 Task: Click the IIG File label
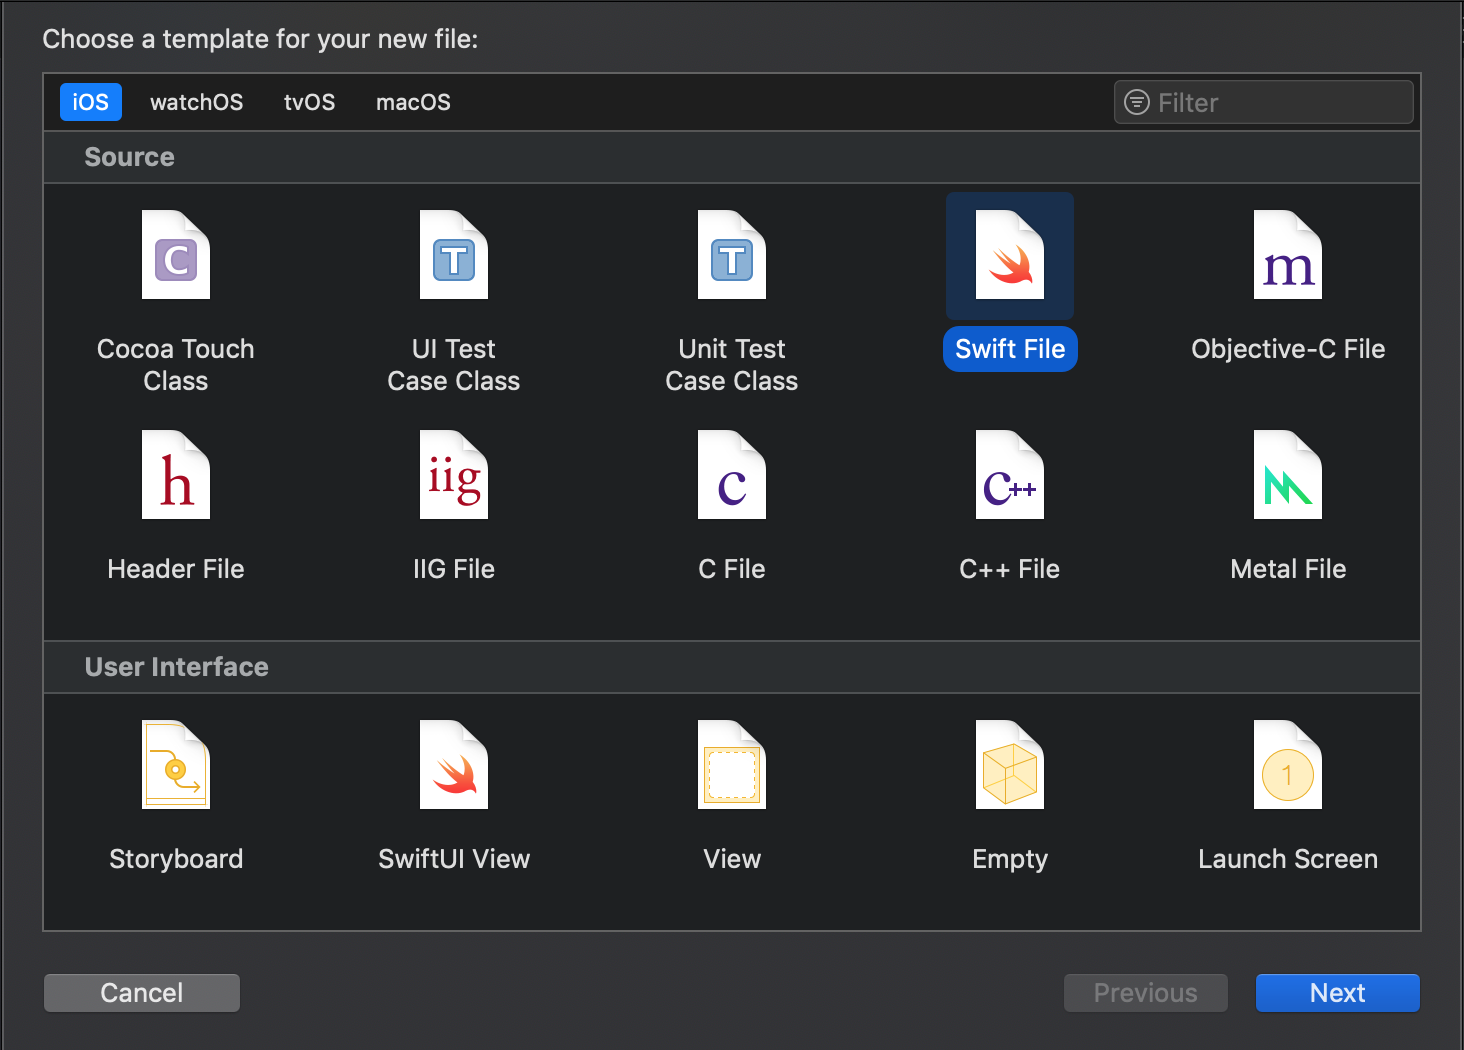coord(454,569)
